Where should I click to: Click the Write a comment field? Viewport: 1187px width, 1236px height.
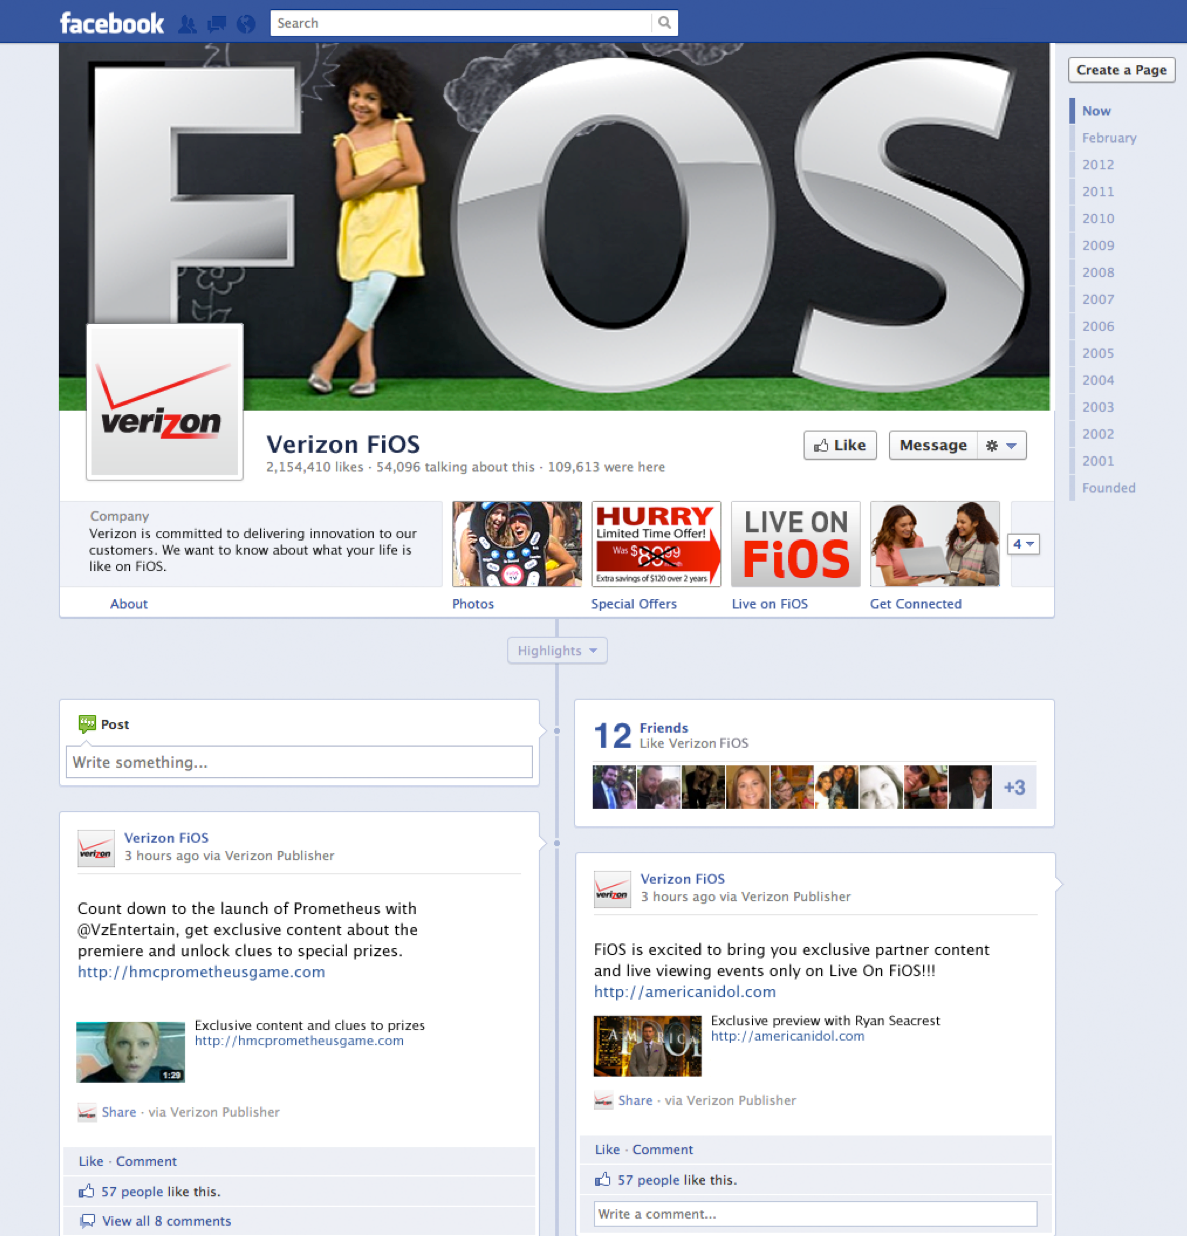(x=815, y=1214)
